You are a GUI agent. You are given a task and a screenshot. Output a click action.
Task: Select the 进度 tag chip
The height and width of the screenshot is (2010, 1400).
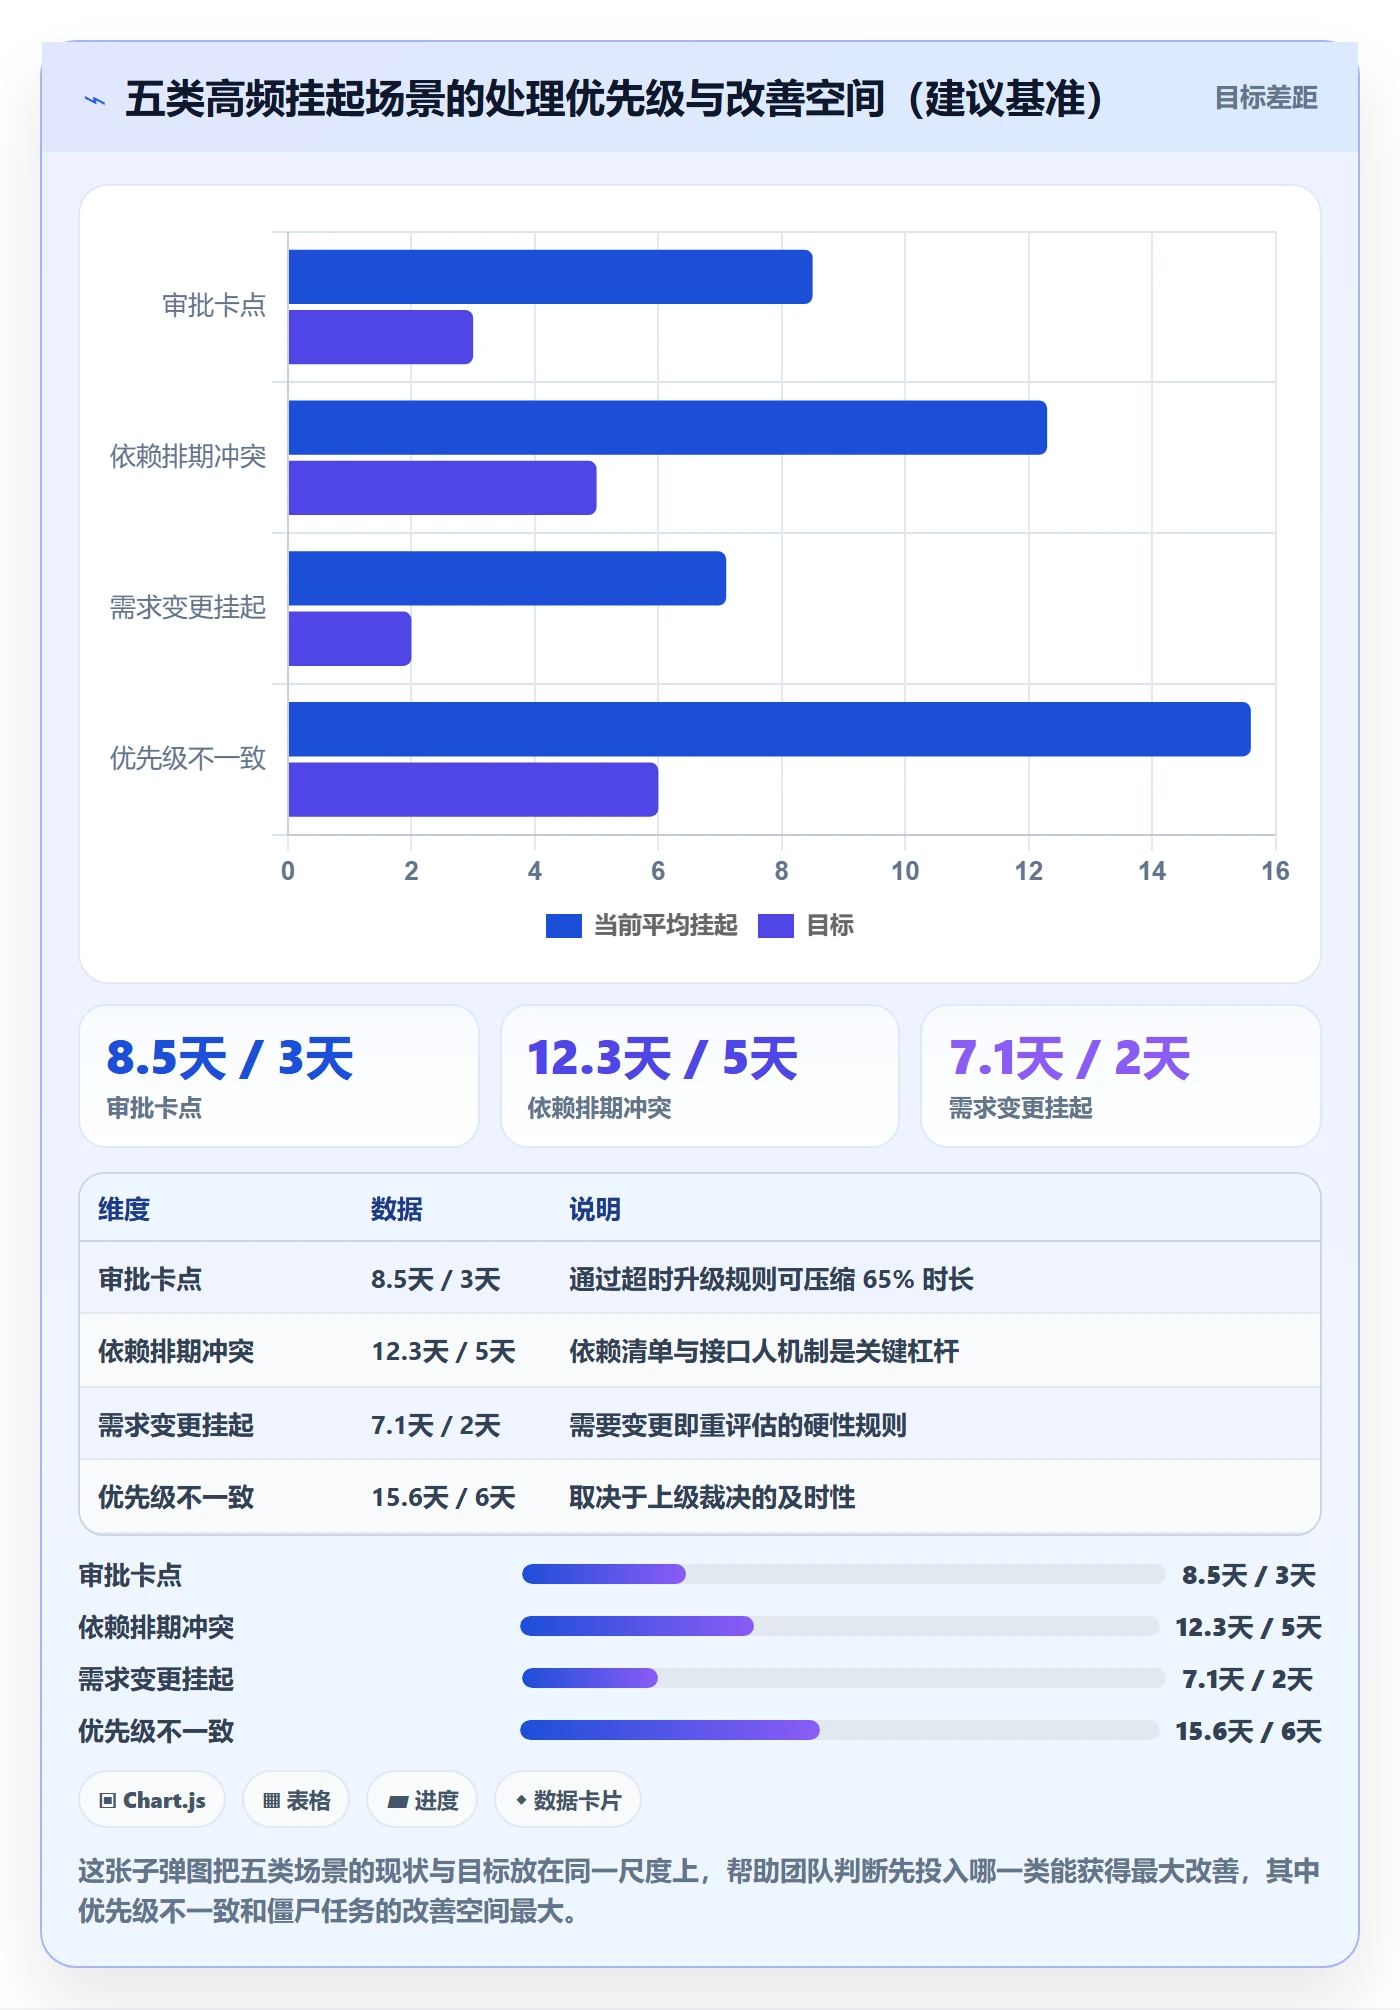pos(422,1800)
